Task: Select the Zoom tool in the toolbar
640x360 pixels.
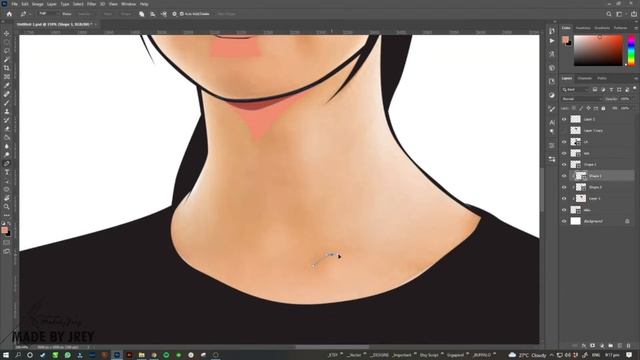Action: point(7,207)
